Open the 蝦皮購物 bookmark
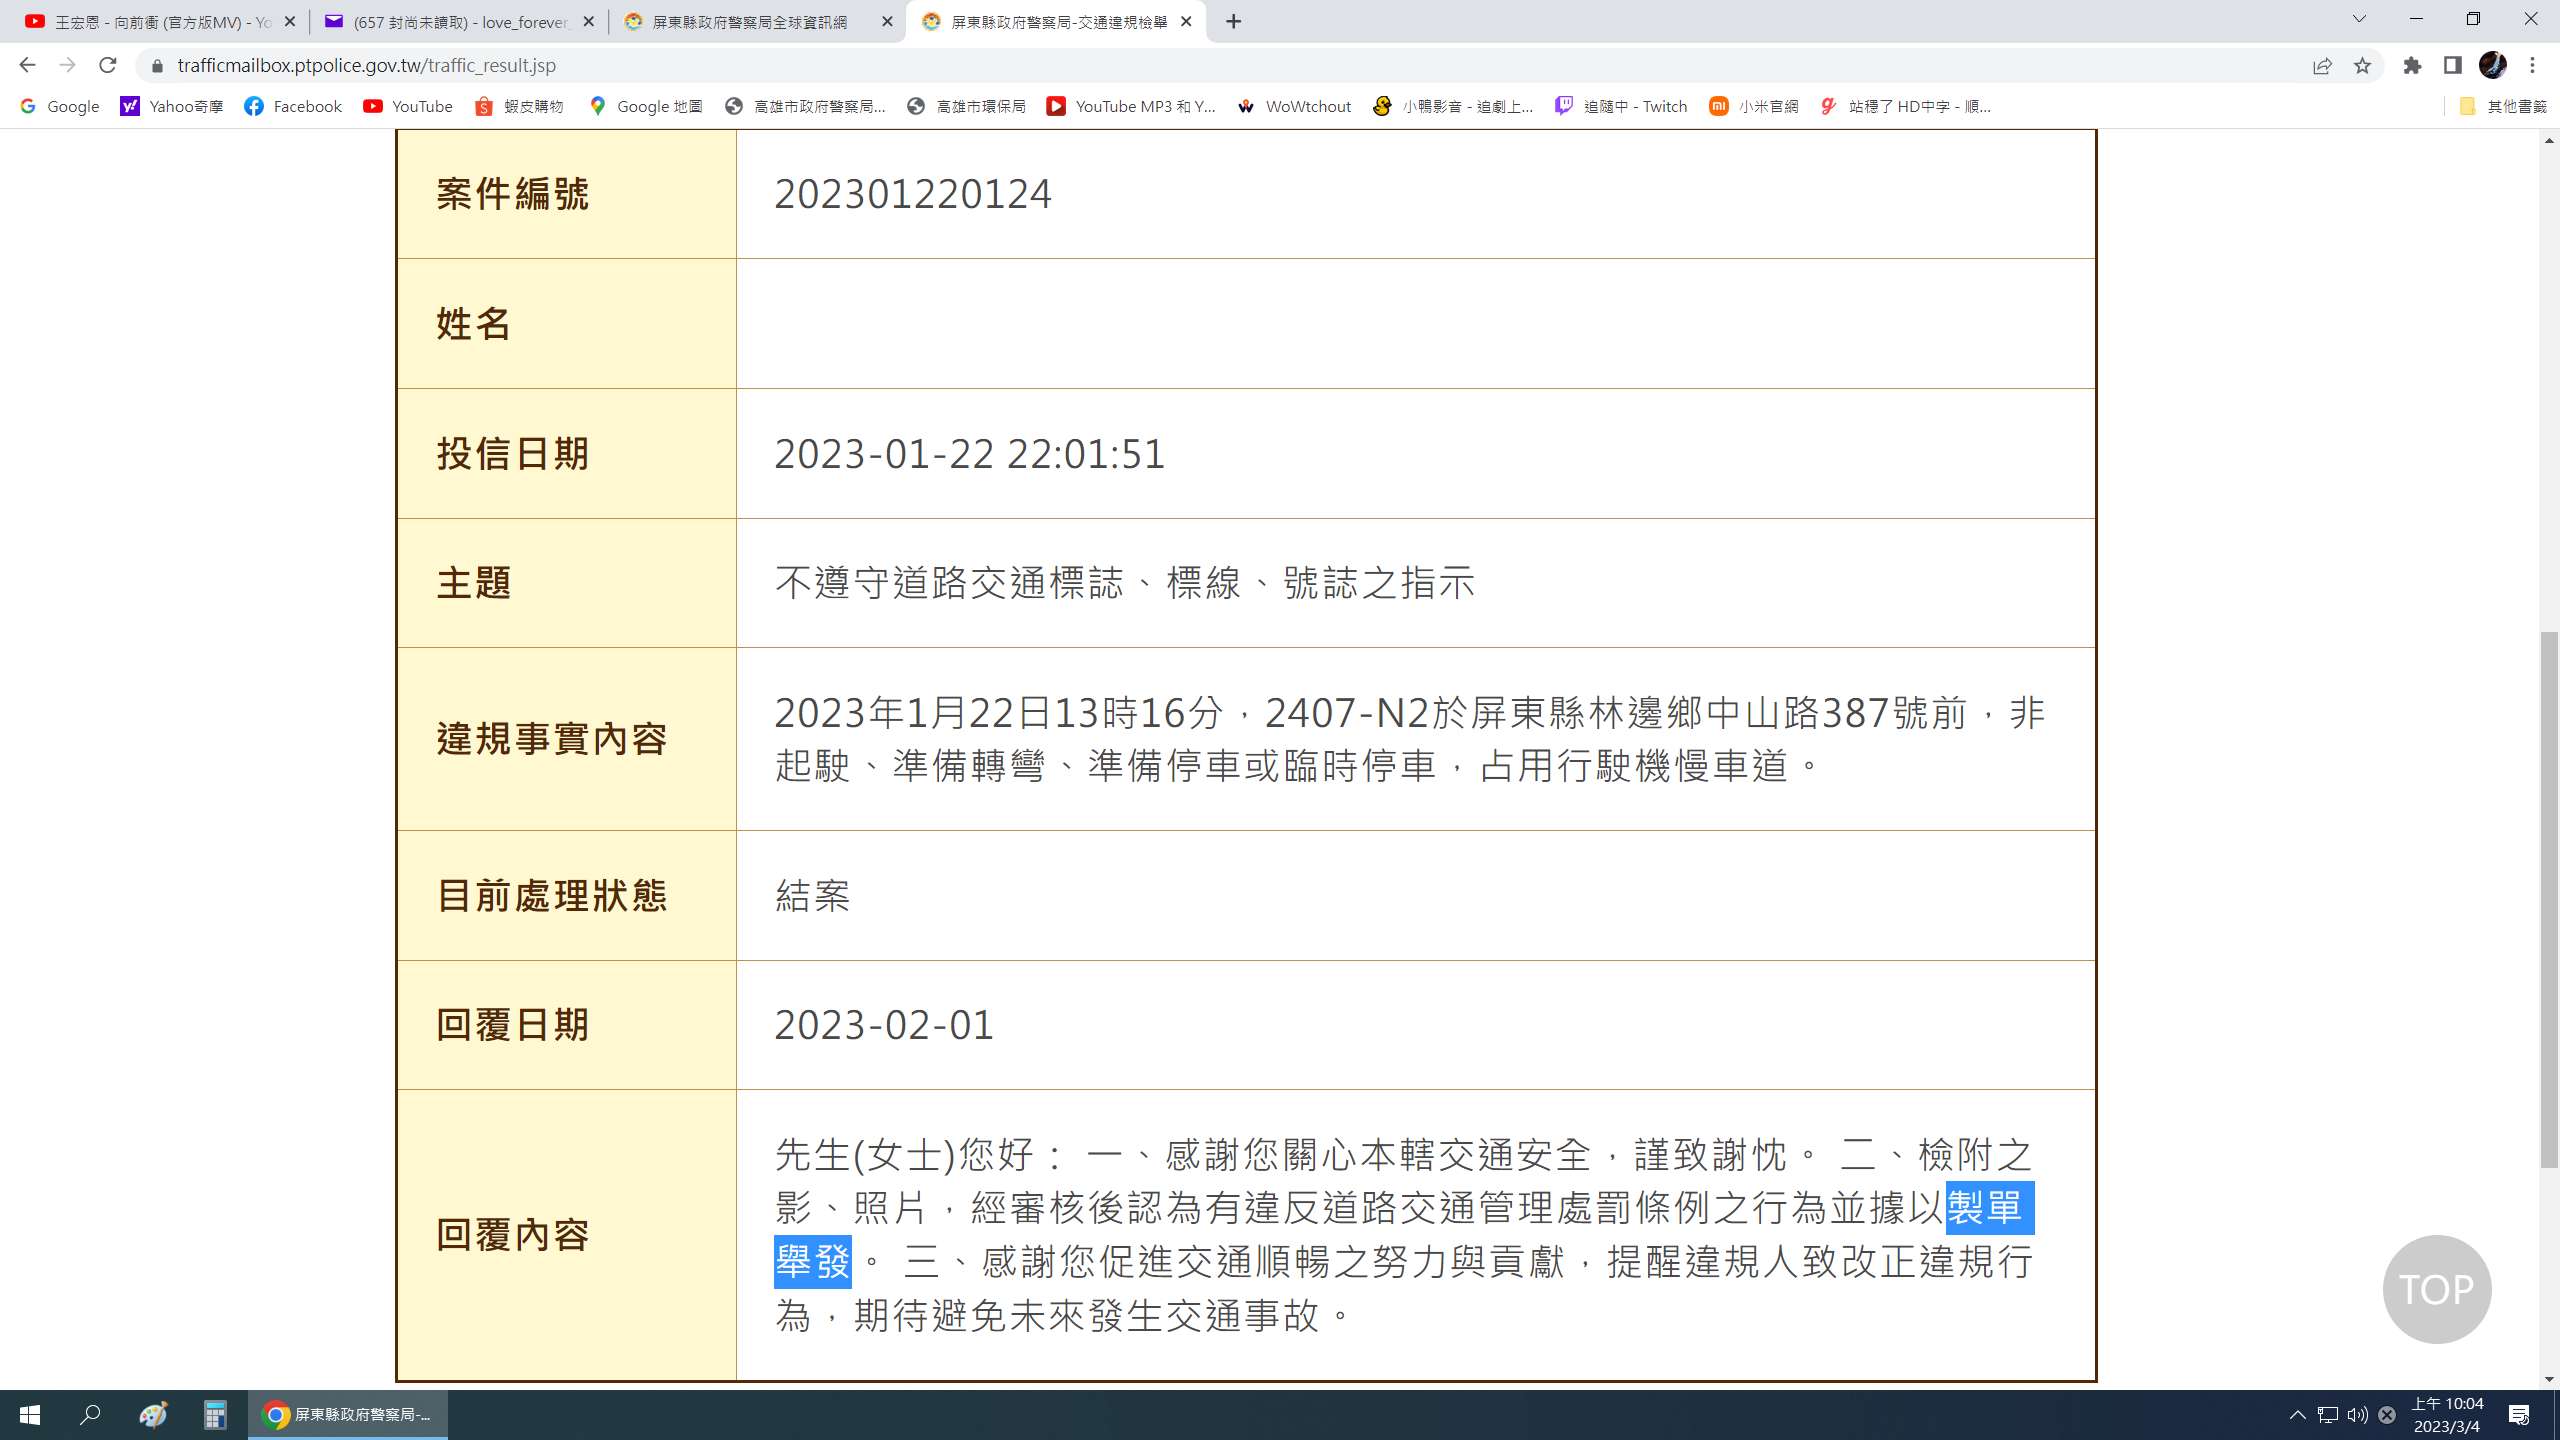 pos(519,106)
